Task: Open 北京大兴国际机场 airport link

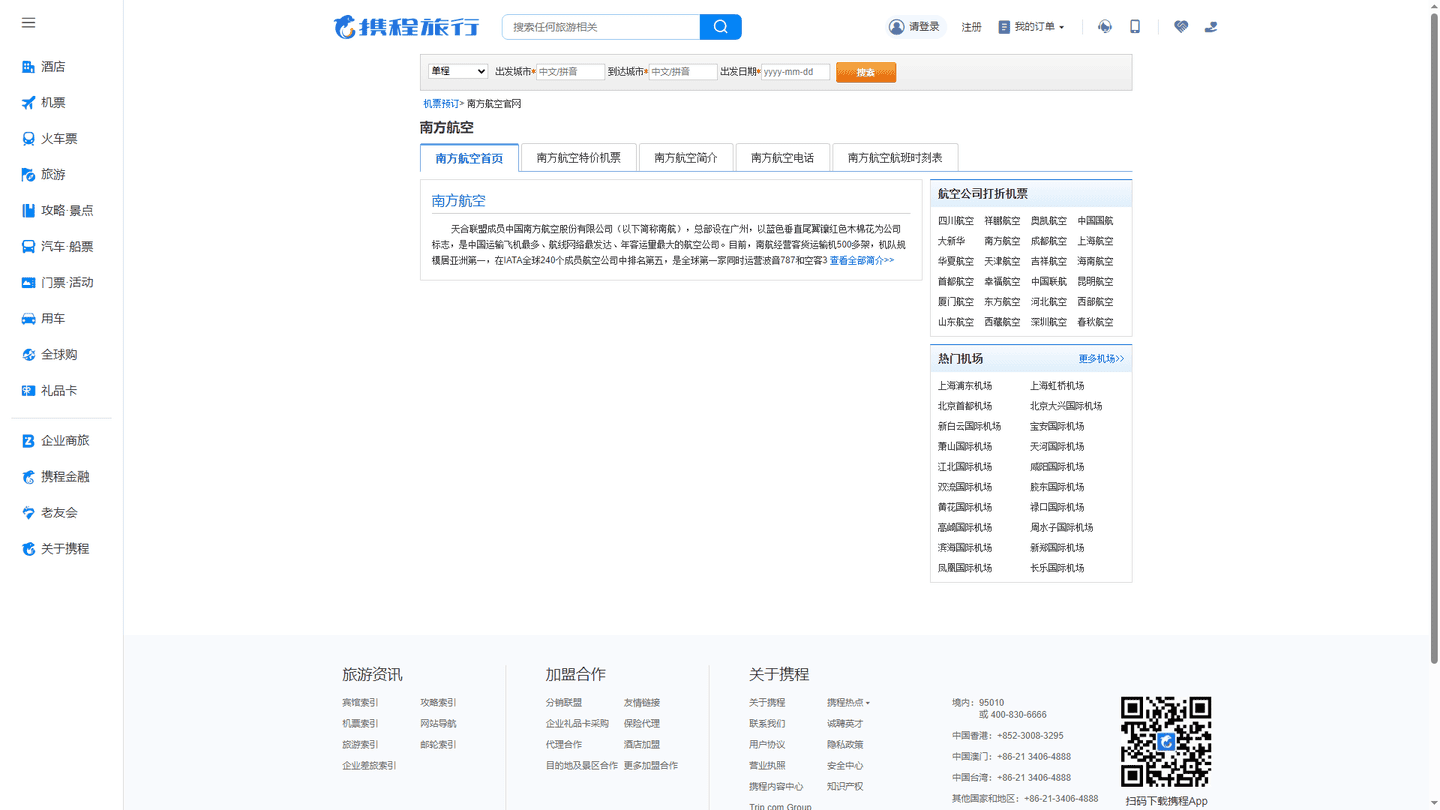Action: 1066,406
